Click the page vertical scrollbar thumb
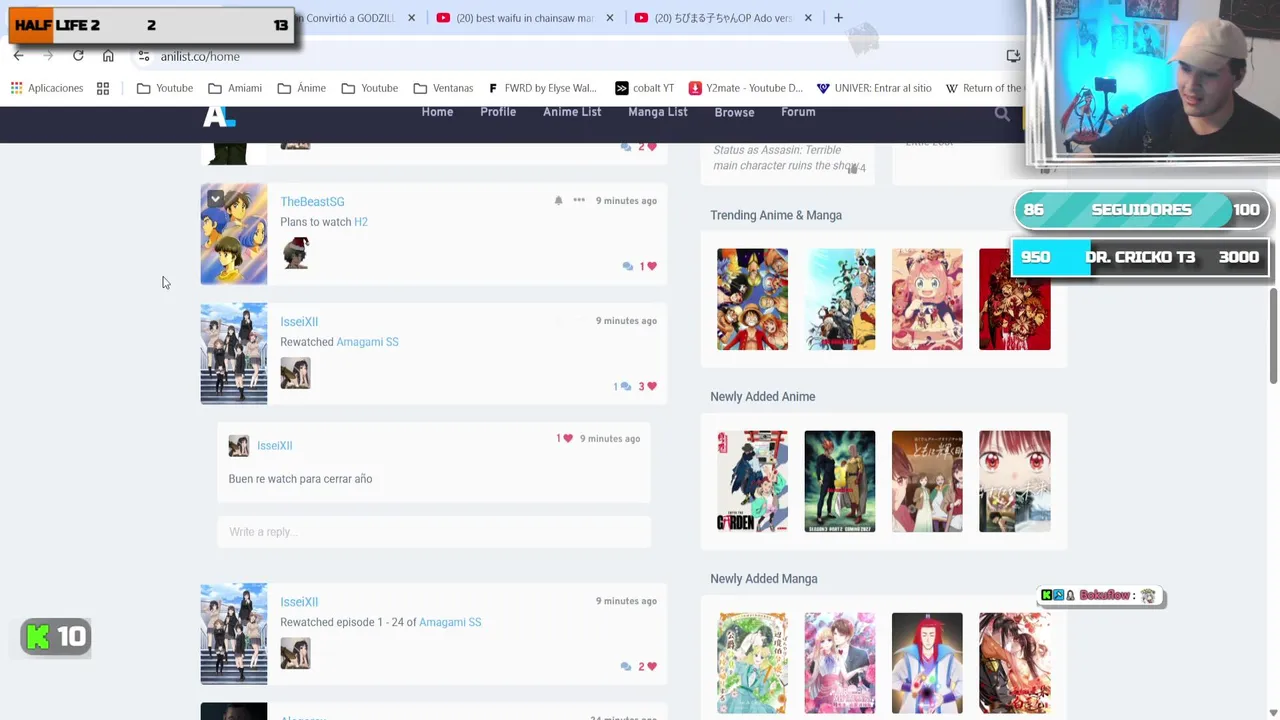This screenshot has width=1280, height=720. click(1274, 335)
